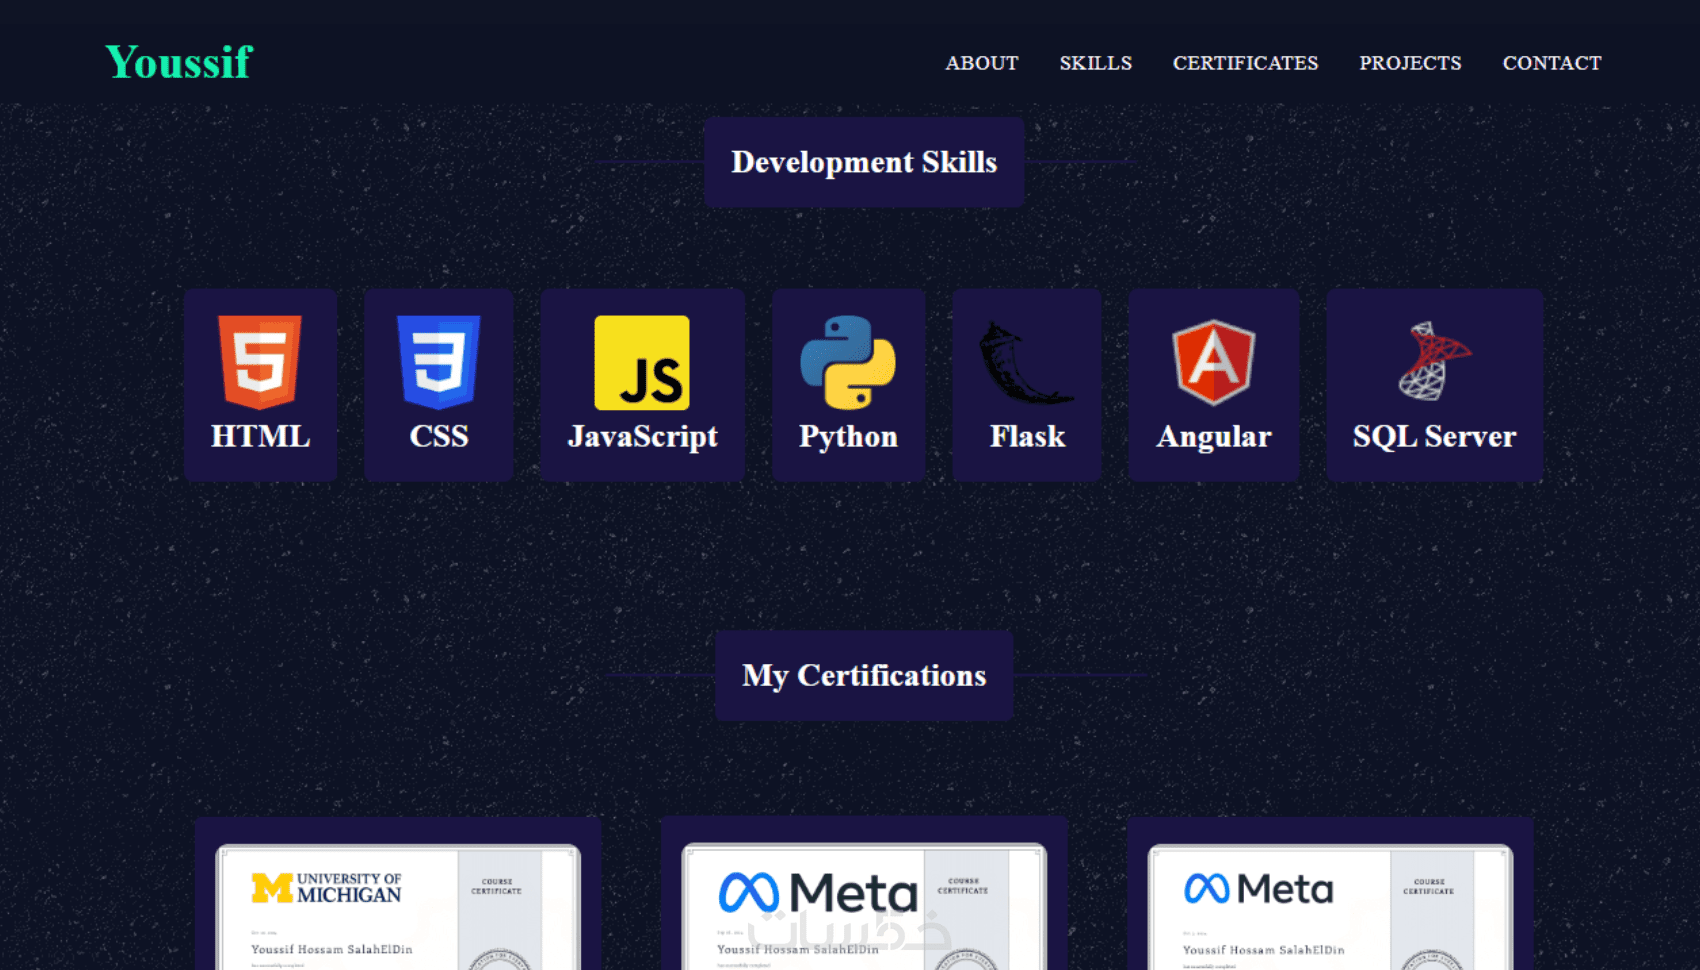The width and height of the screenshot is (1700, 970).
Task: Click the Development Skills heading
Action: coord(864,162)
